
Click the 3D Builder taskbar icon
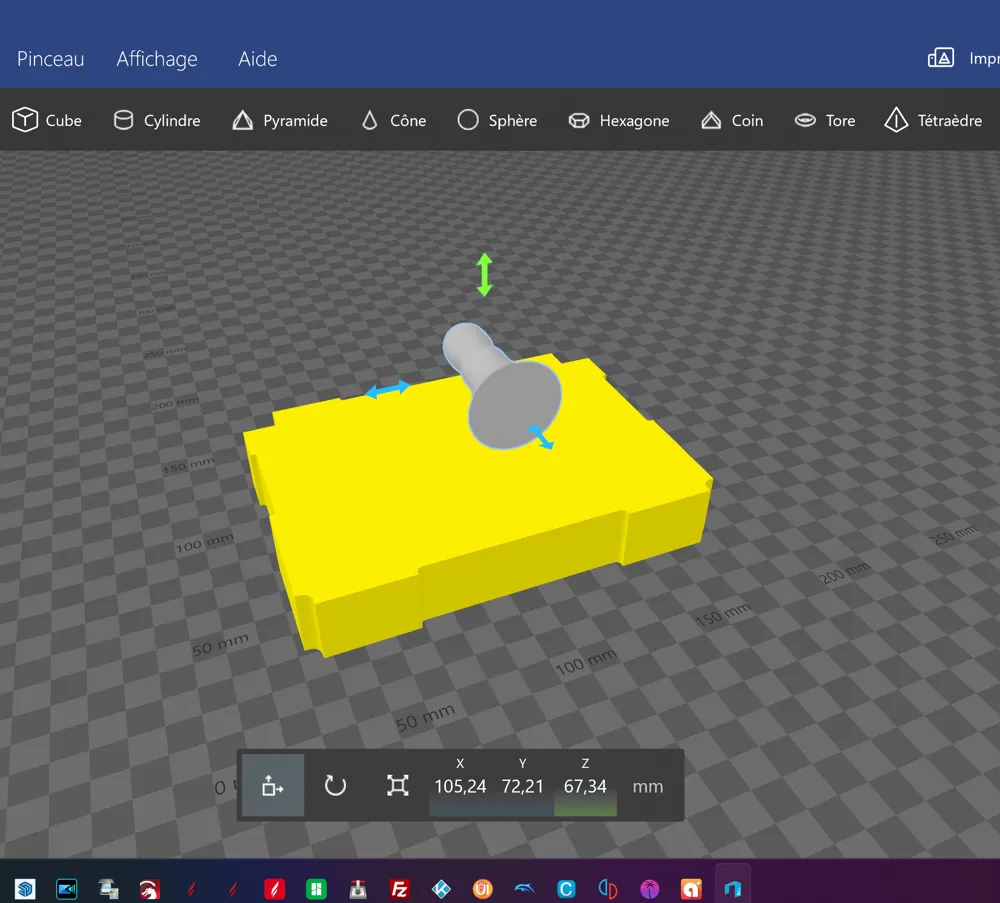[x=733, y=888]
